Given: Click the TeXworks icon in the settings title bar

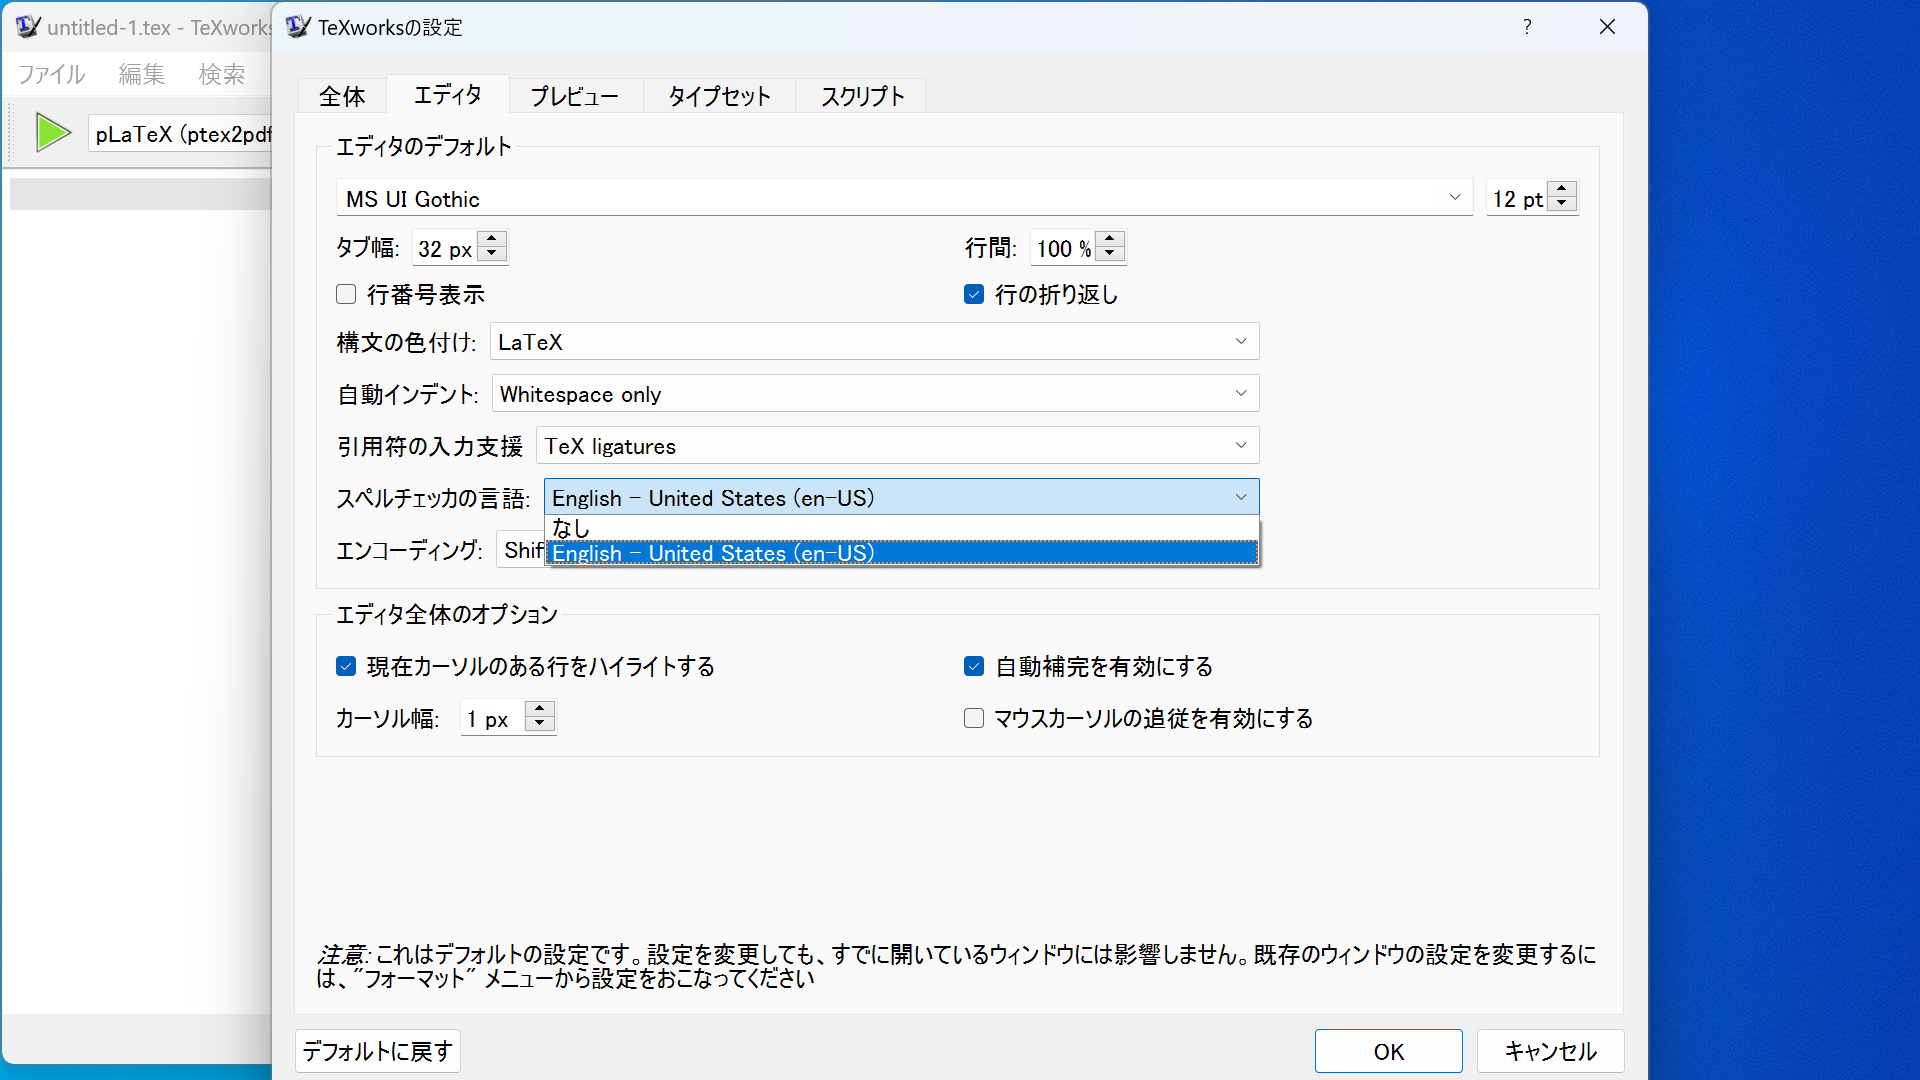Looking at the screenshot, I should [x=298, y=27].
